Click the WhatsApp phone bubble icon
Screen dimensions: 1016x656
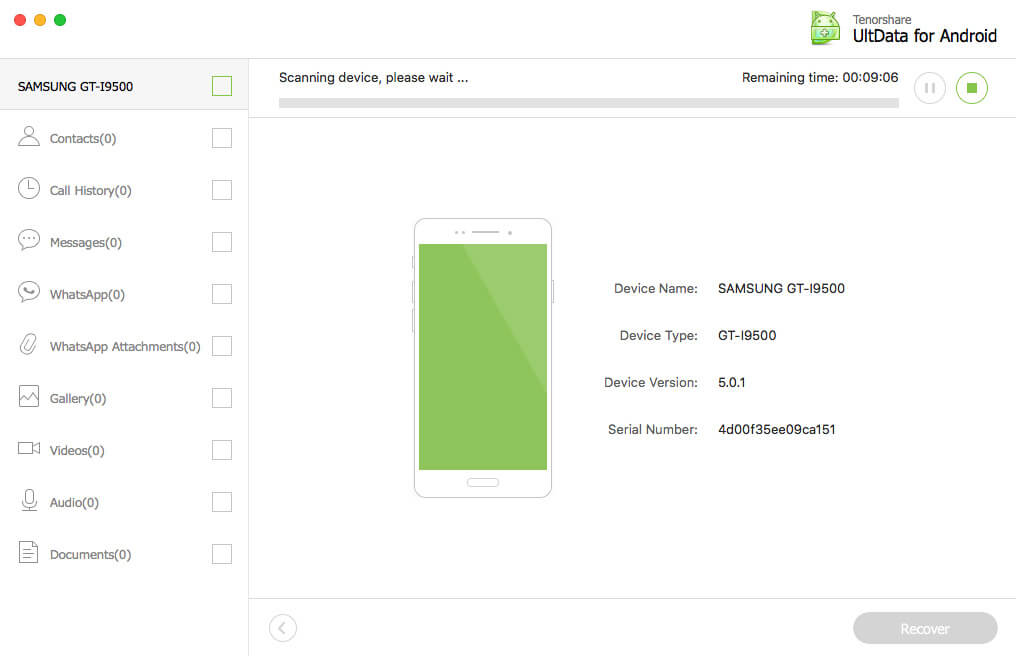coord(29,292)
